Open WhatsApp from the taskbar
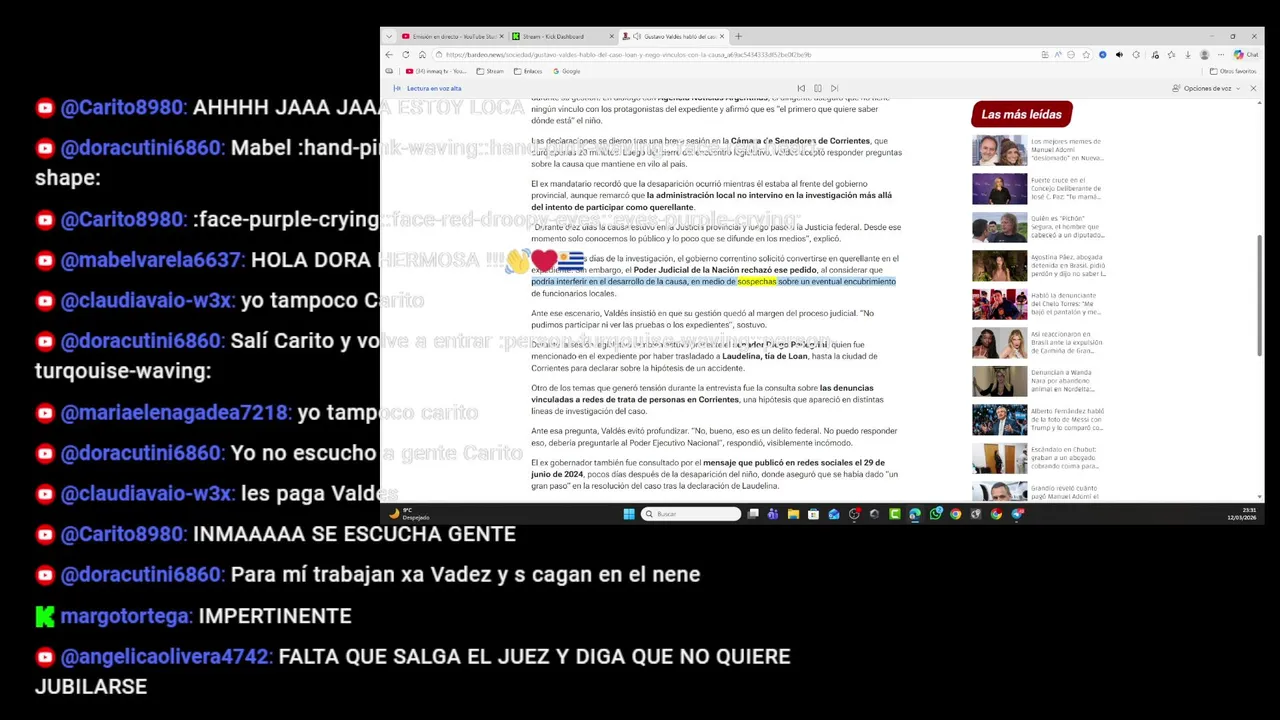1280x720 pixels. click(935, 514)
